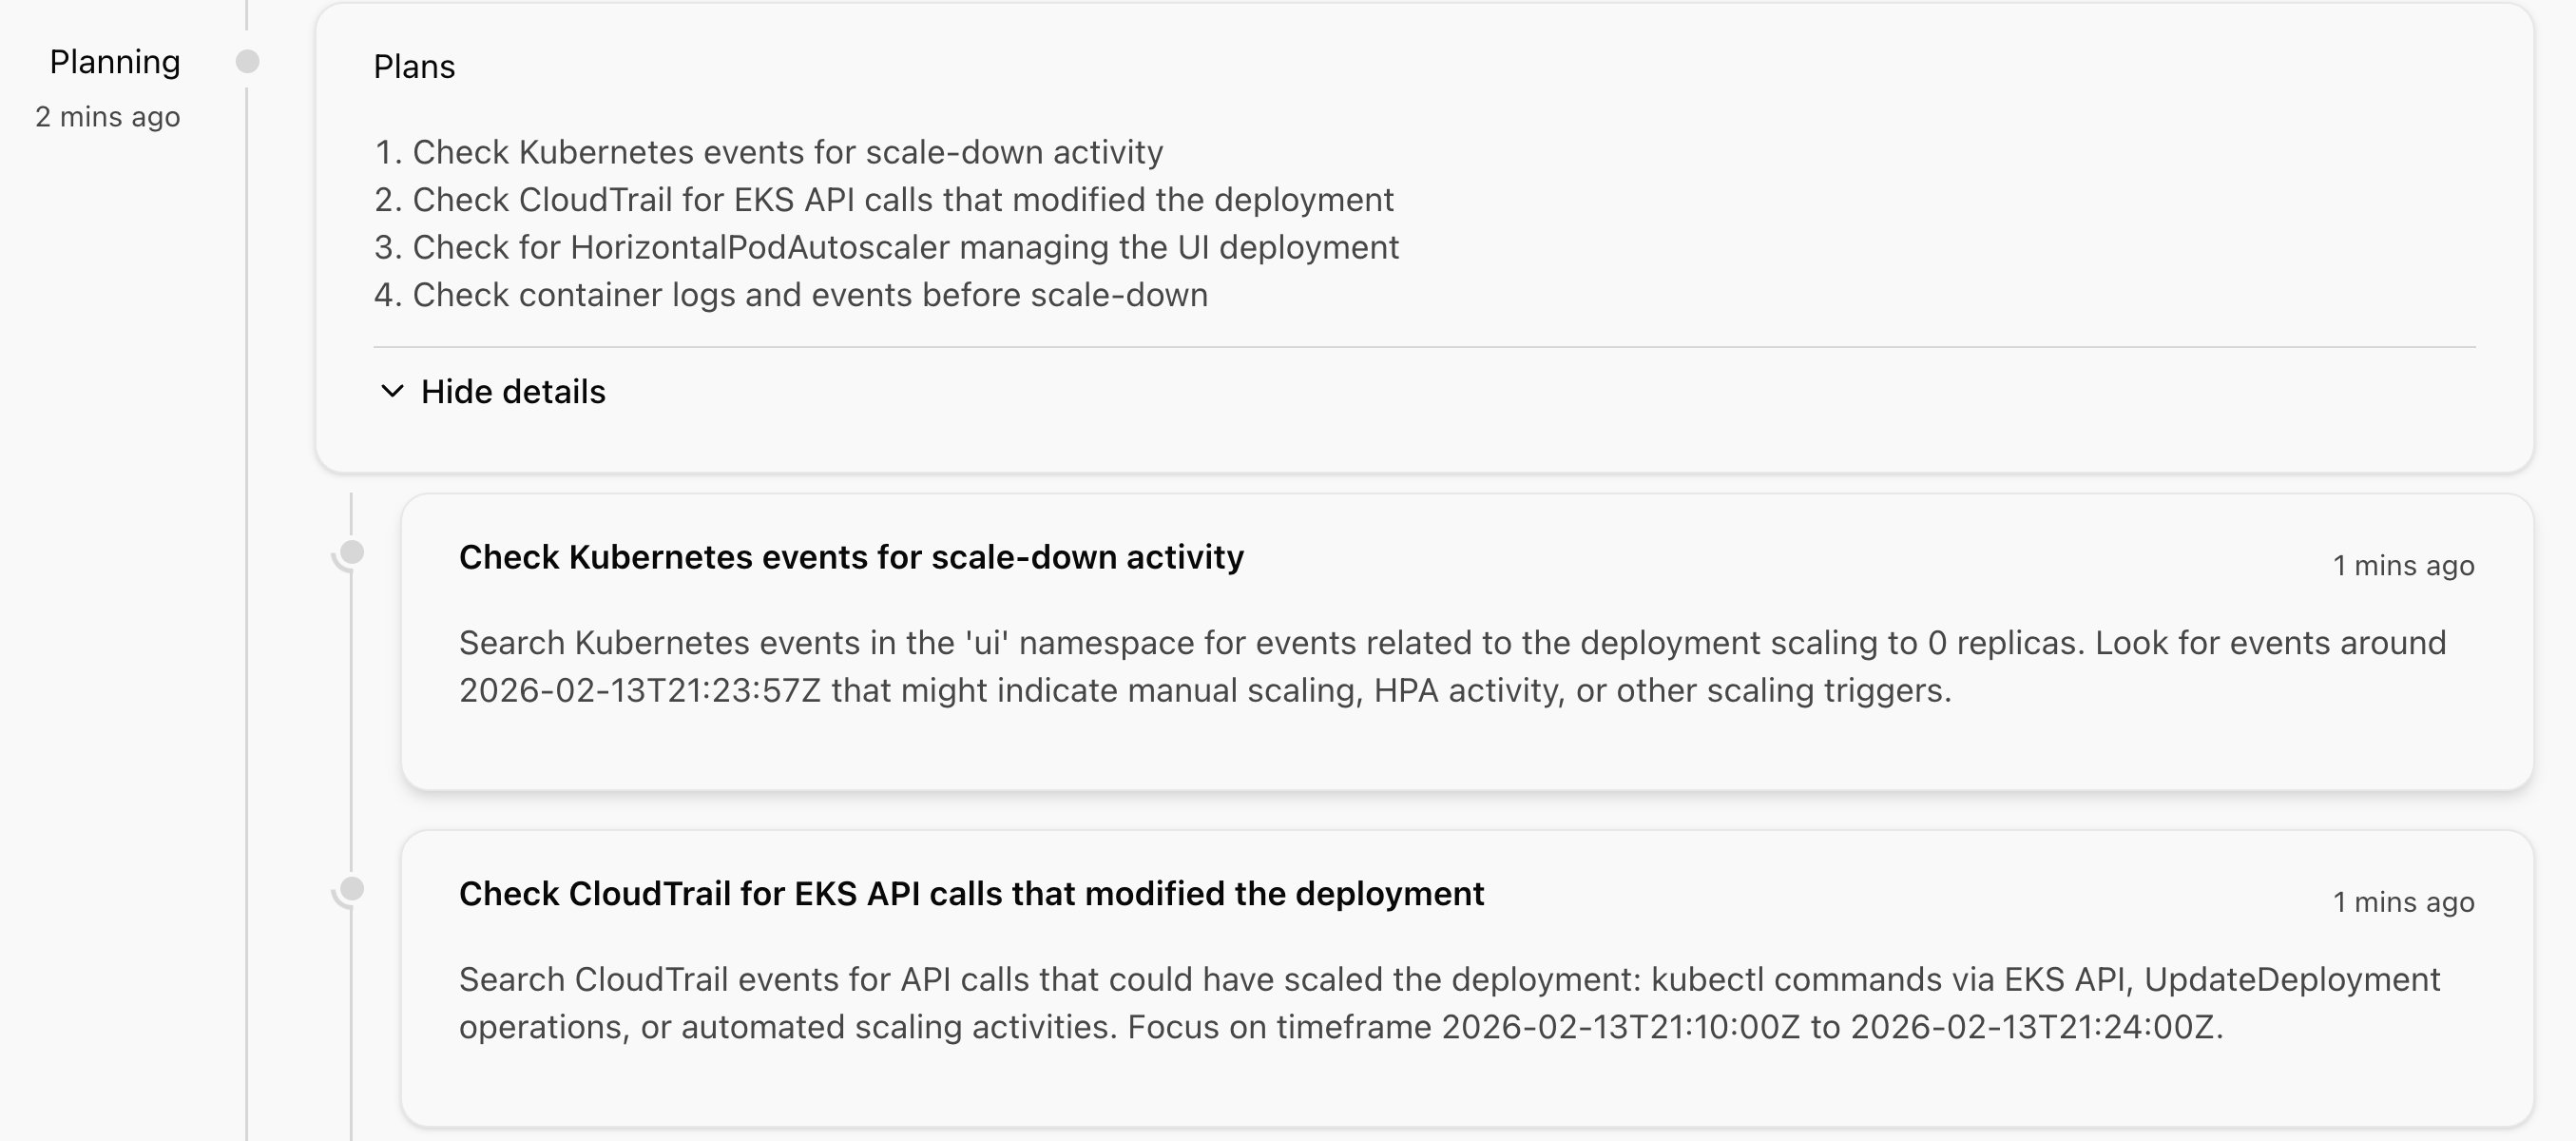Select the Planning stage label
This screenshot has height=1141, width=2576.
coord(115,62)
